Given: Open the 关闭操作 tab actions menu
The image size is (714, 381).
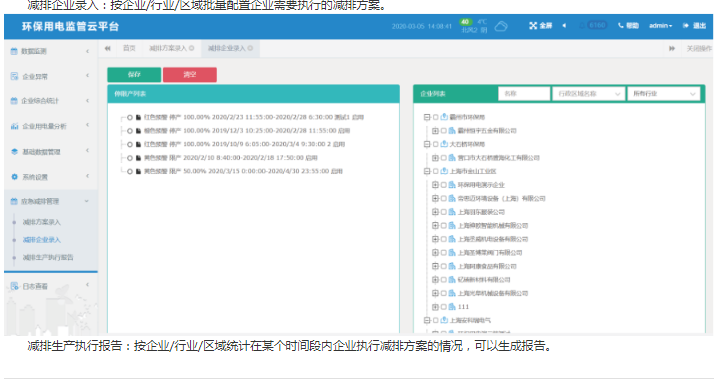Looking at the screenshot, I should pos(699,48).
